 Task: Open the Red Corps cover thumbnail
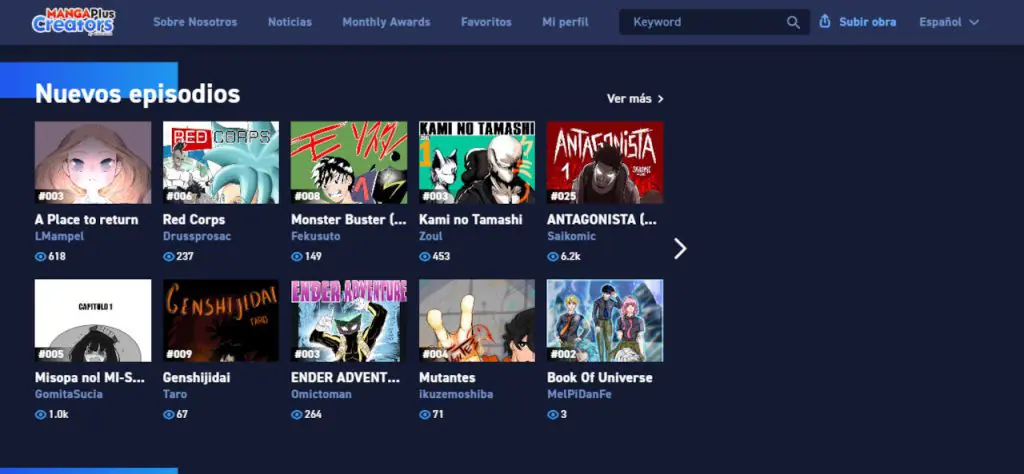coord(221,163)
